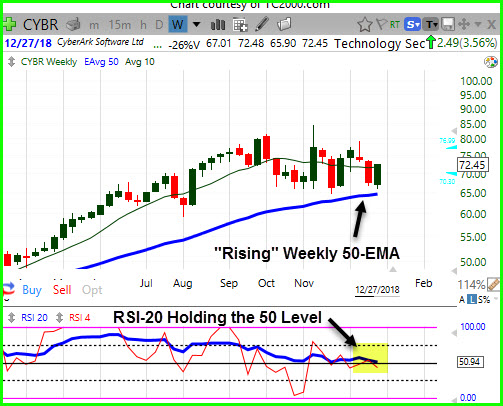Viewport: 503px width, 406px height.
Task: Click the gray triangle left of RSI 100.00
Action: coord(454,333)
